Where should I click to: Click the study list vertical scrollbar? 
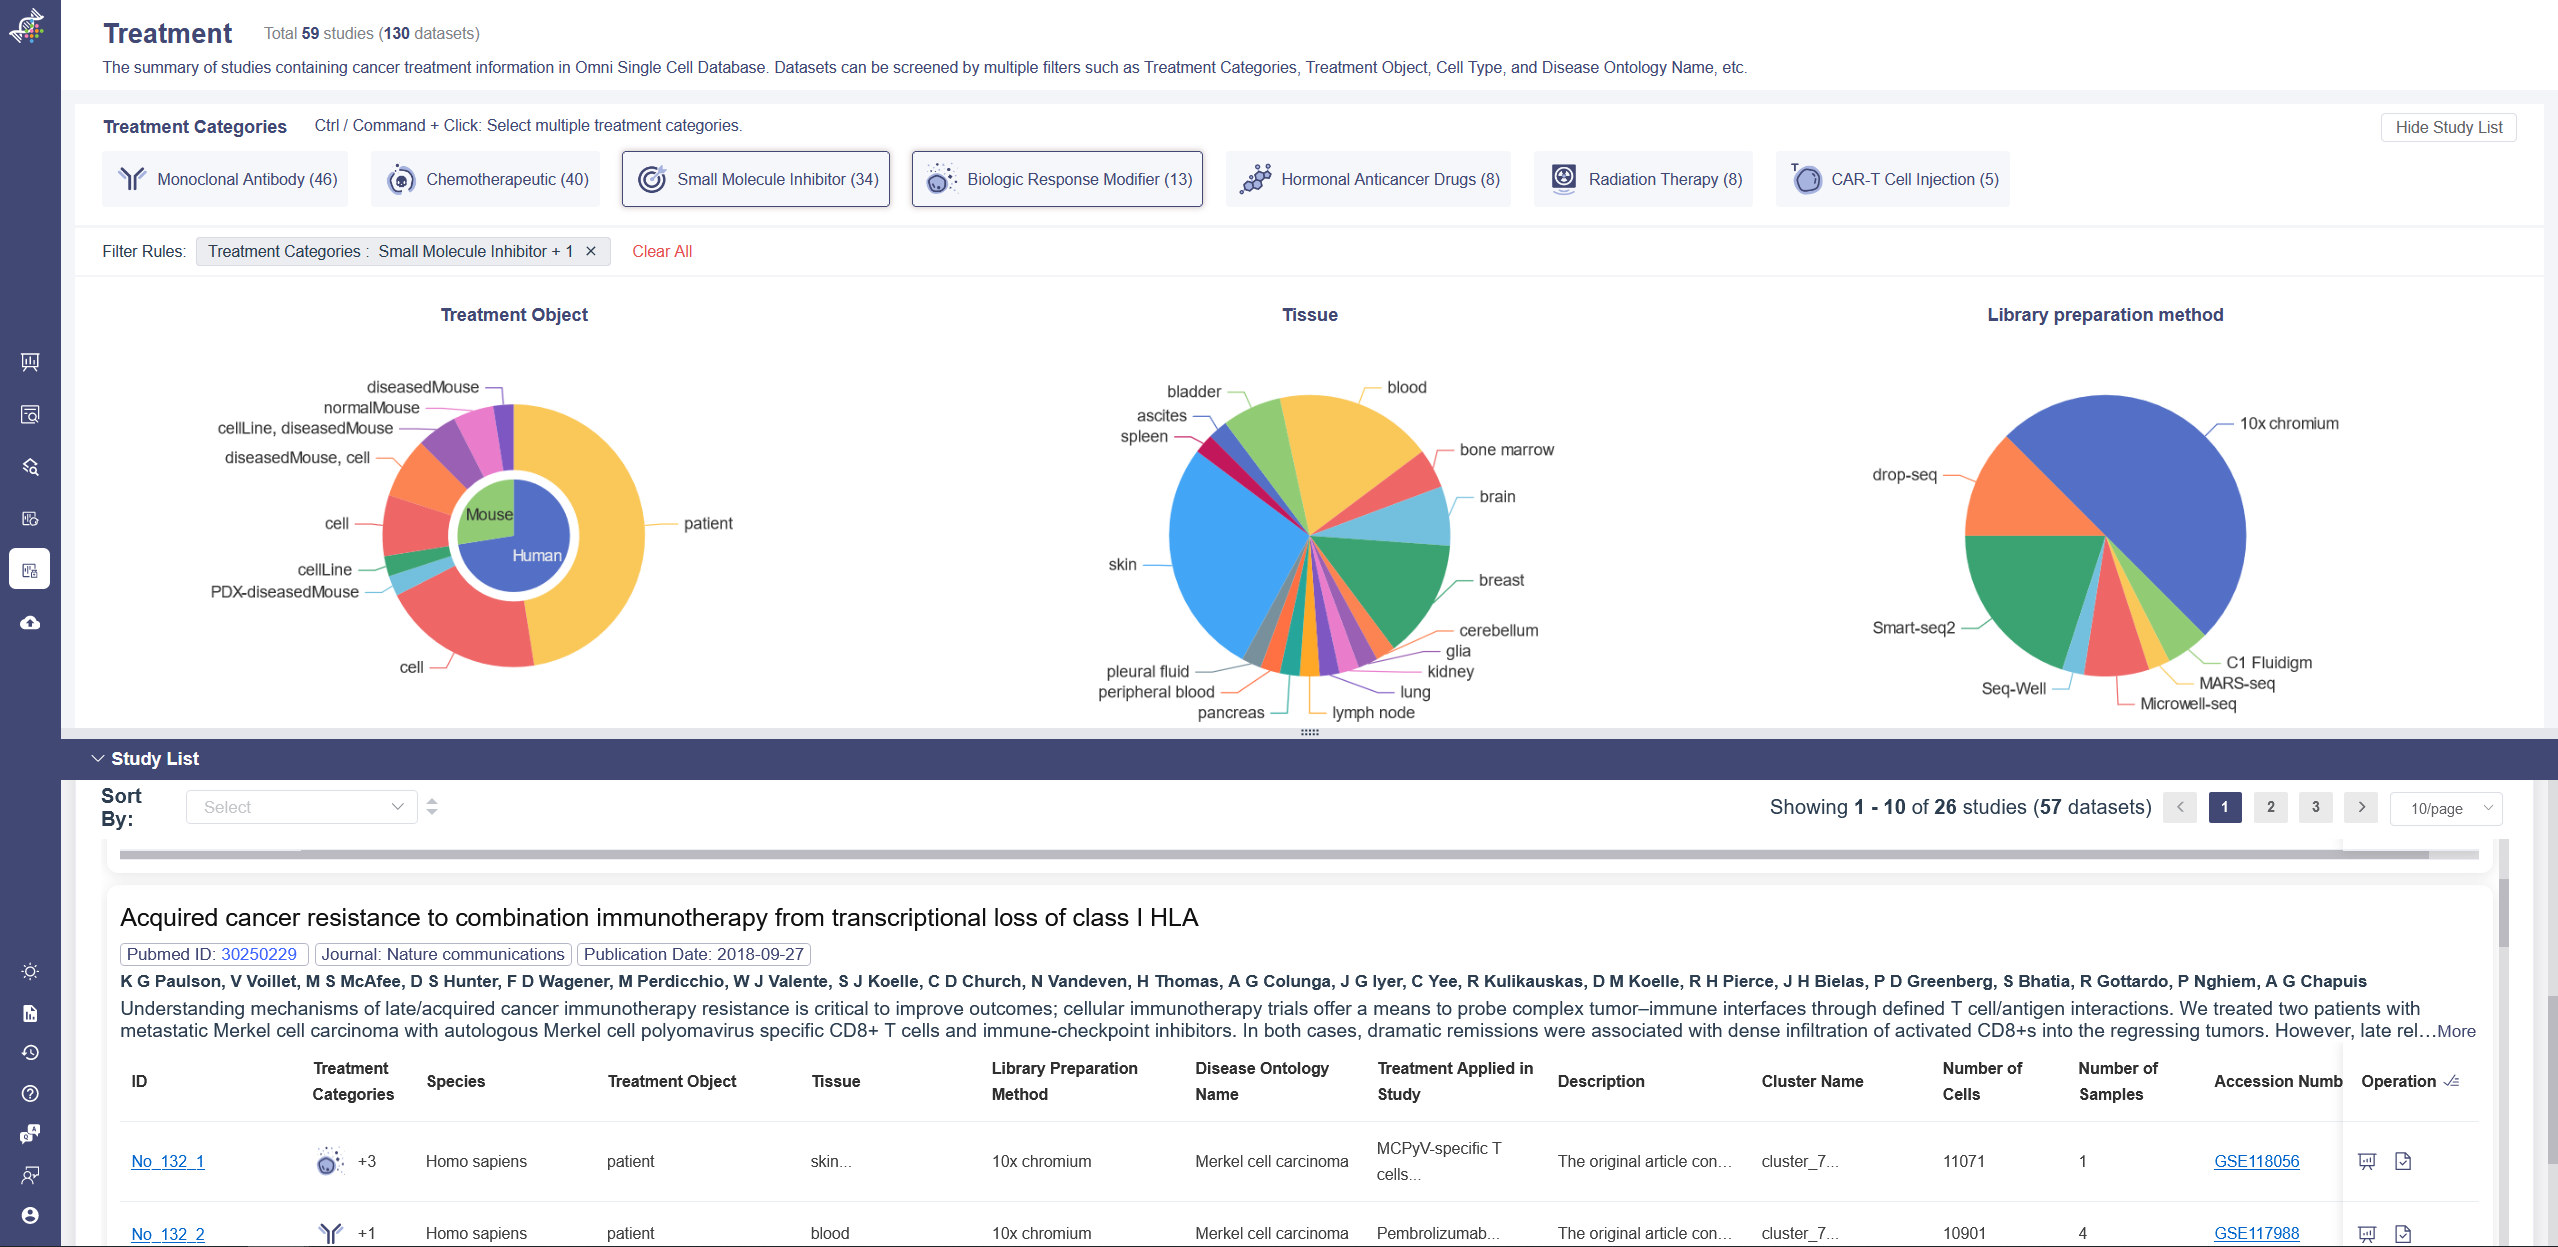pyautogui.click(x=2503, y=911)
